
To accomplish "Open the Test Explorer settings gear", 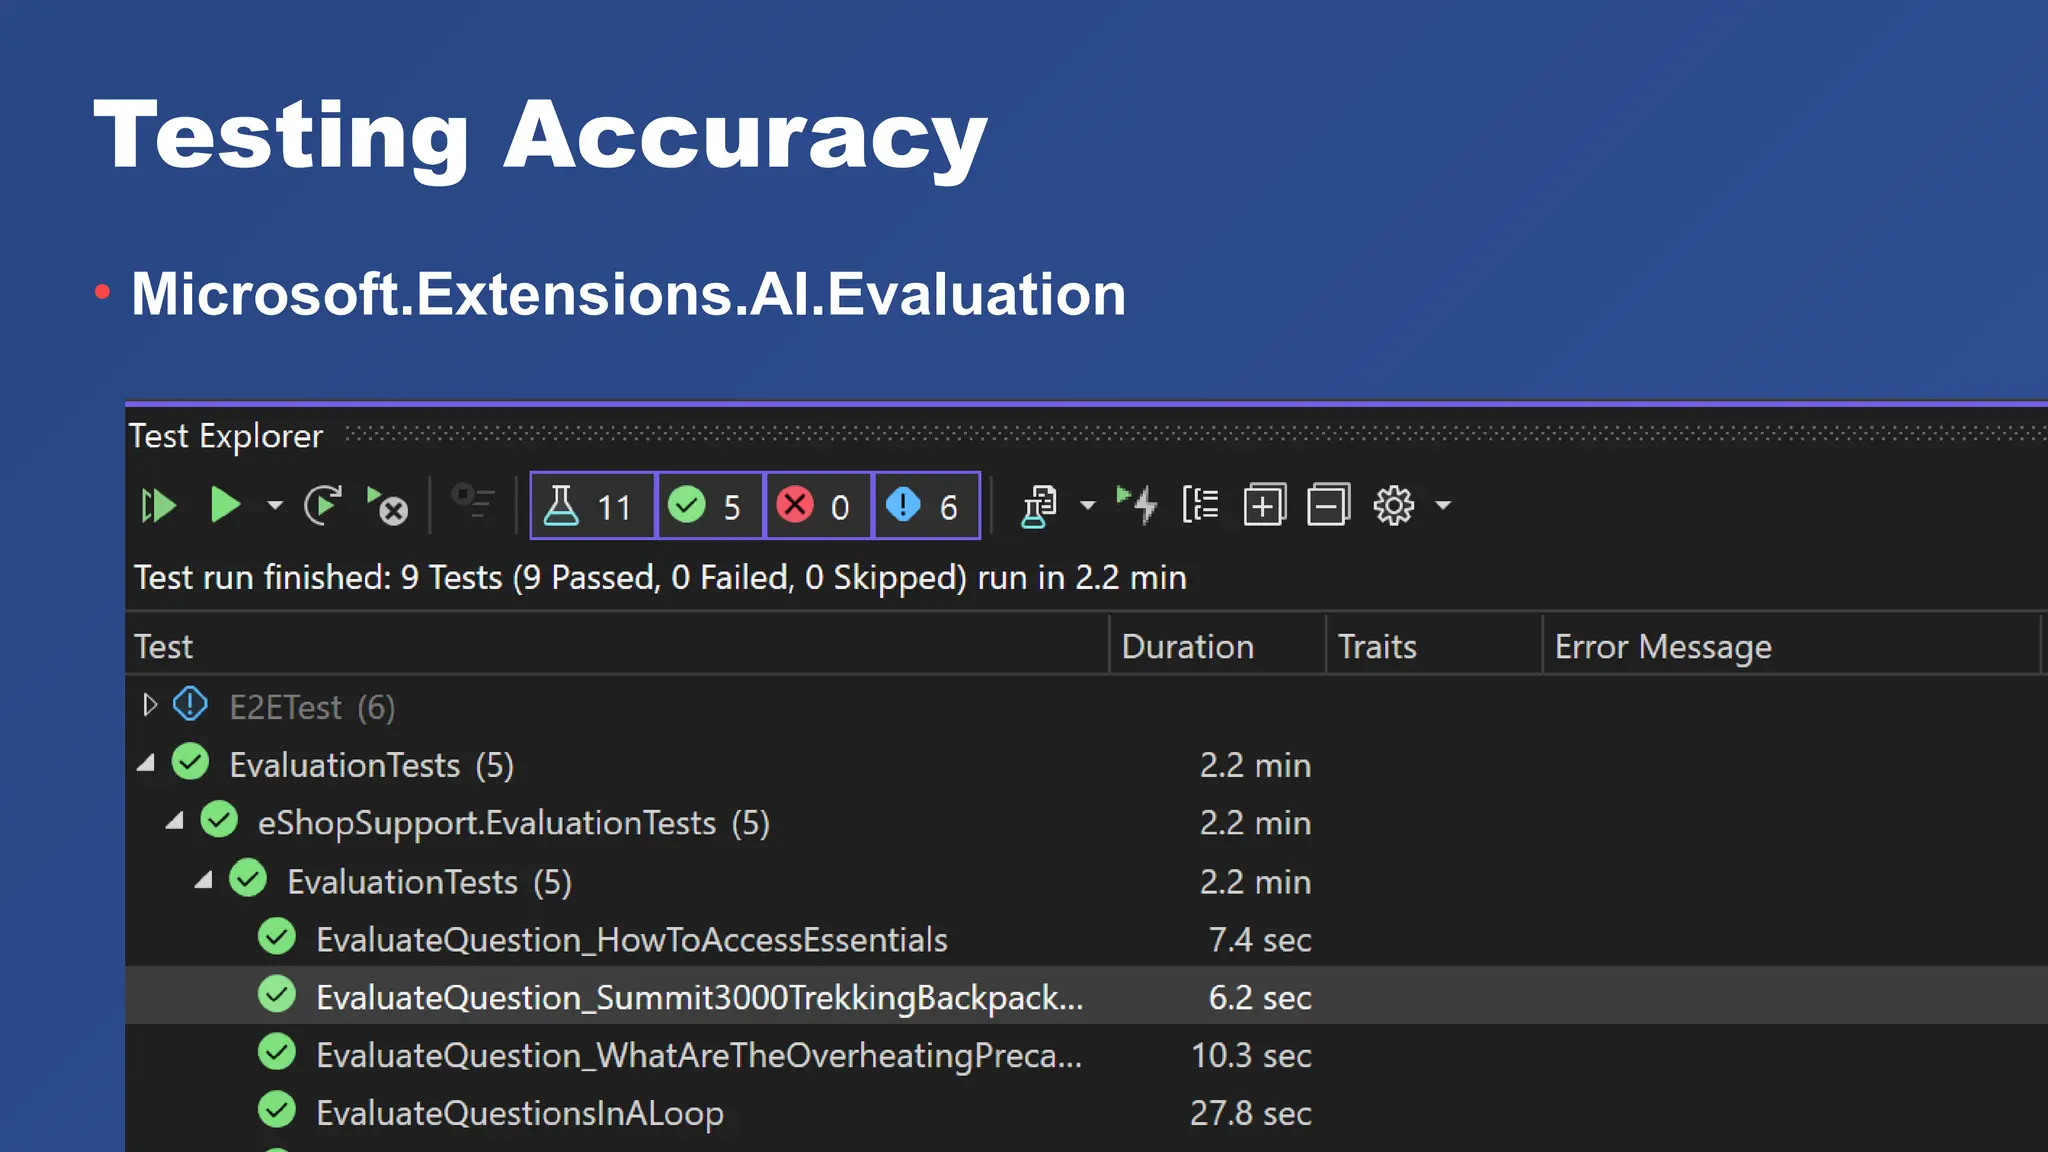I will (x=1393, y=506).
